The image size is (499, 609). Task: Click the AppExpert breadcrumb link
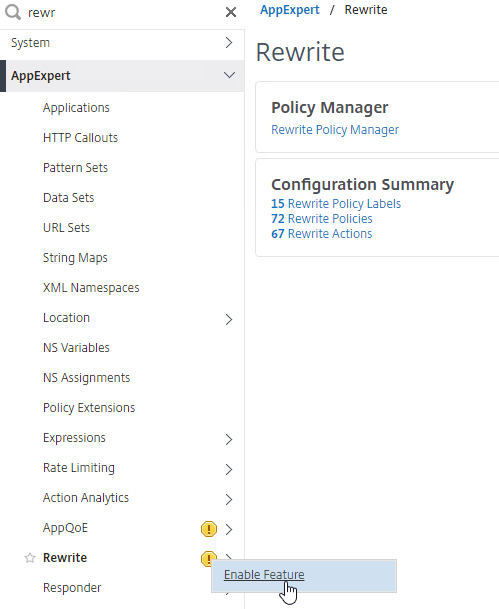click(x=290, y=10)
